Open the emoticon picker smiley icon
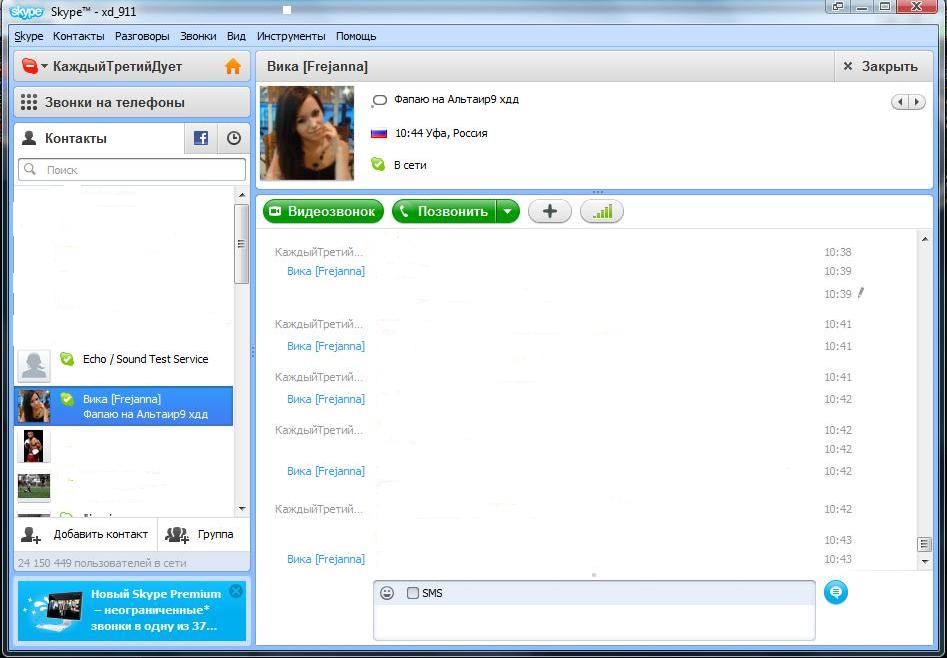Screen dimensions: 947x658 click(387, 593)
